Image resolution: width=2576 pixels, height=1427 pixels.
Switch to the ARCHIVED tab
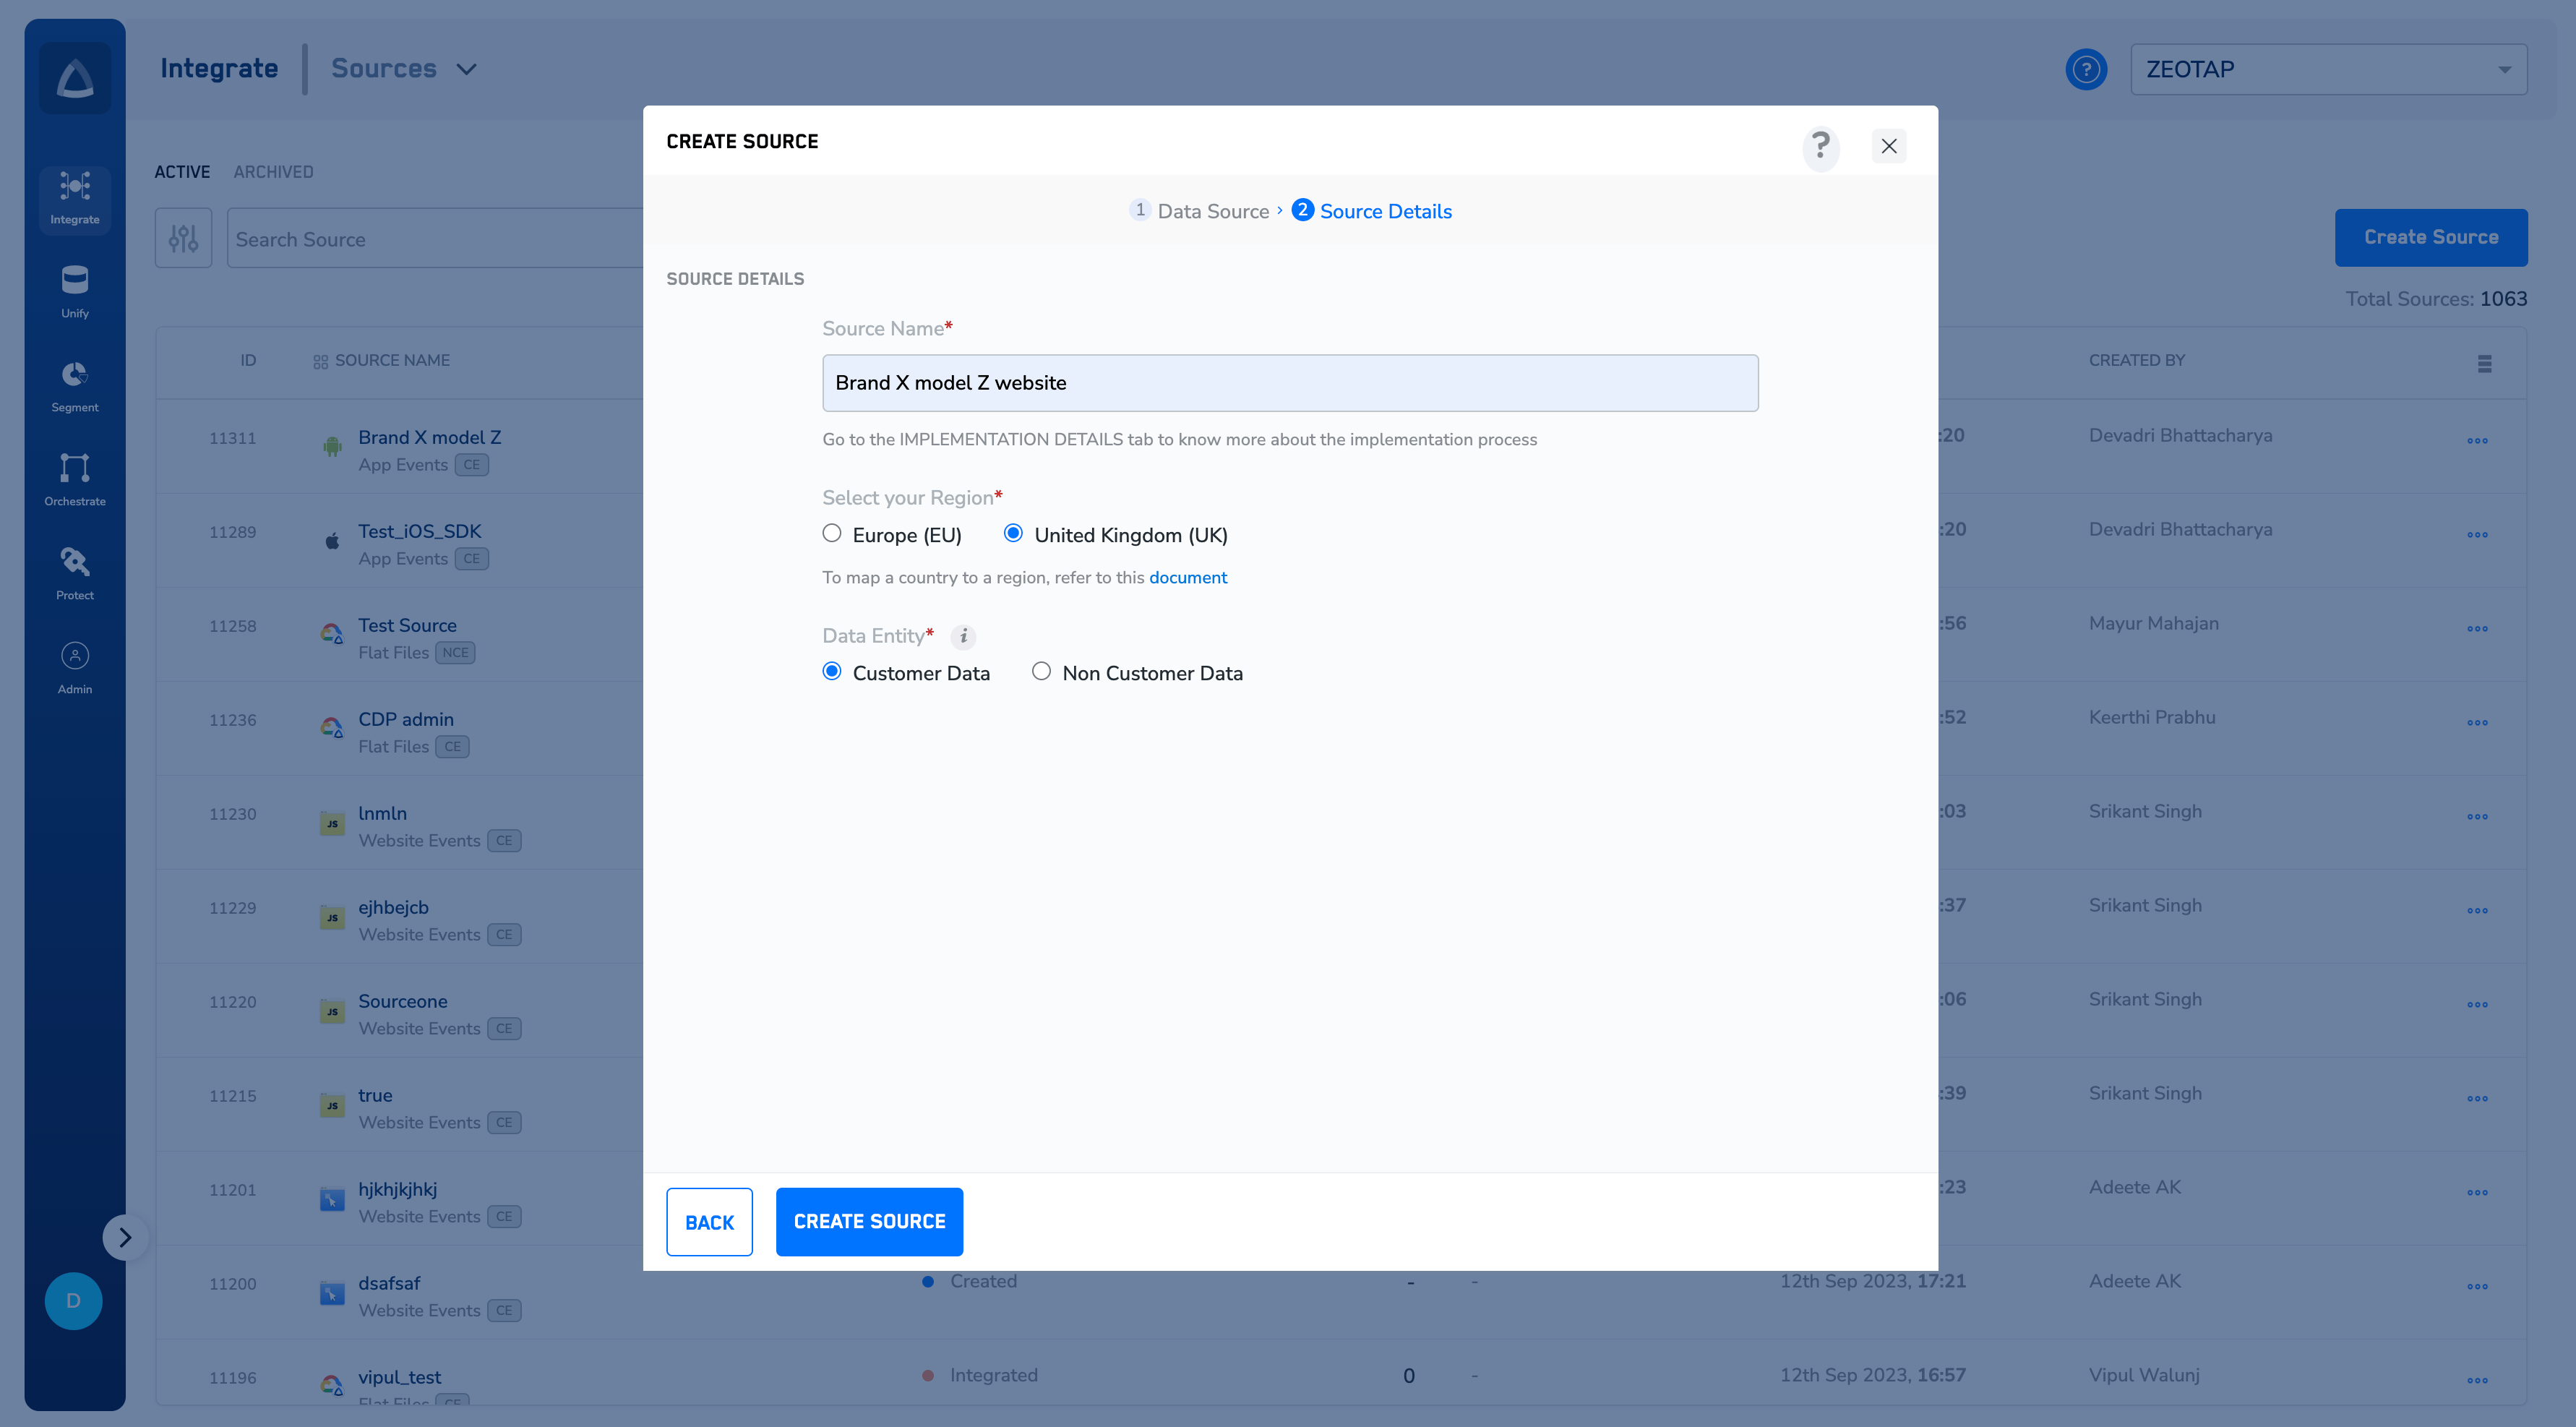(273, 172)
